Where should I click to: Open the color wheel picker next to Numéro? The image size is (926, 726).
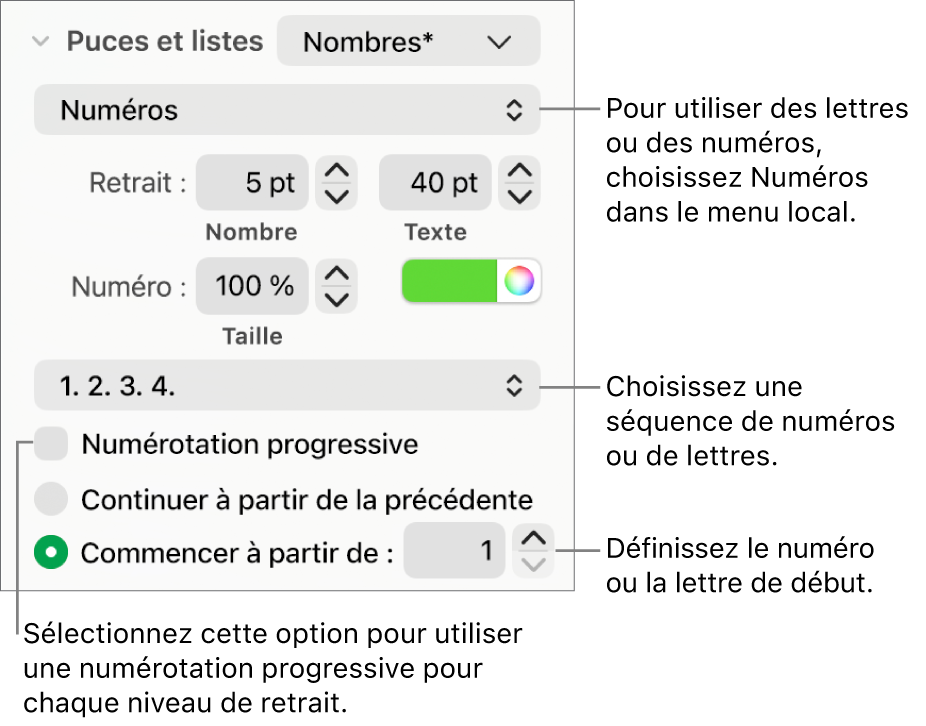520,281
